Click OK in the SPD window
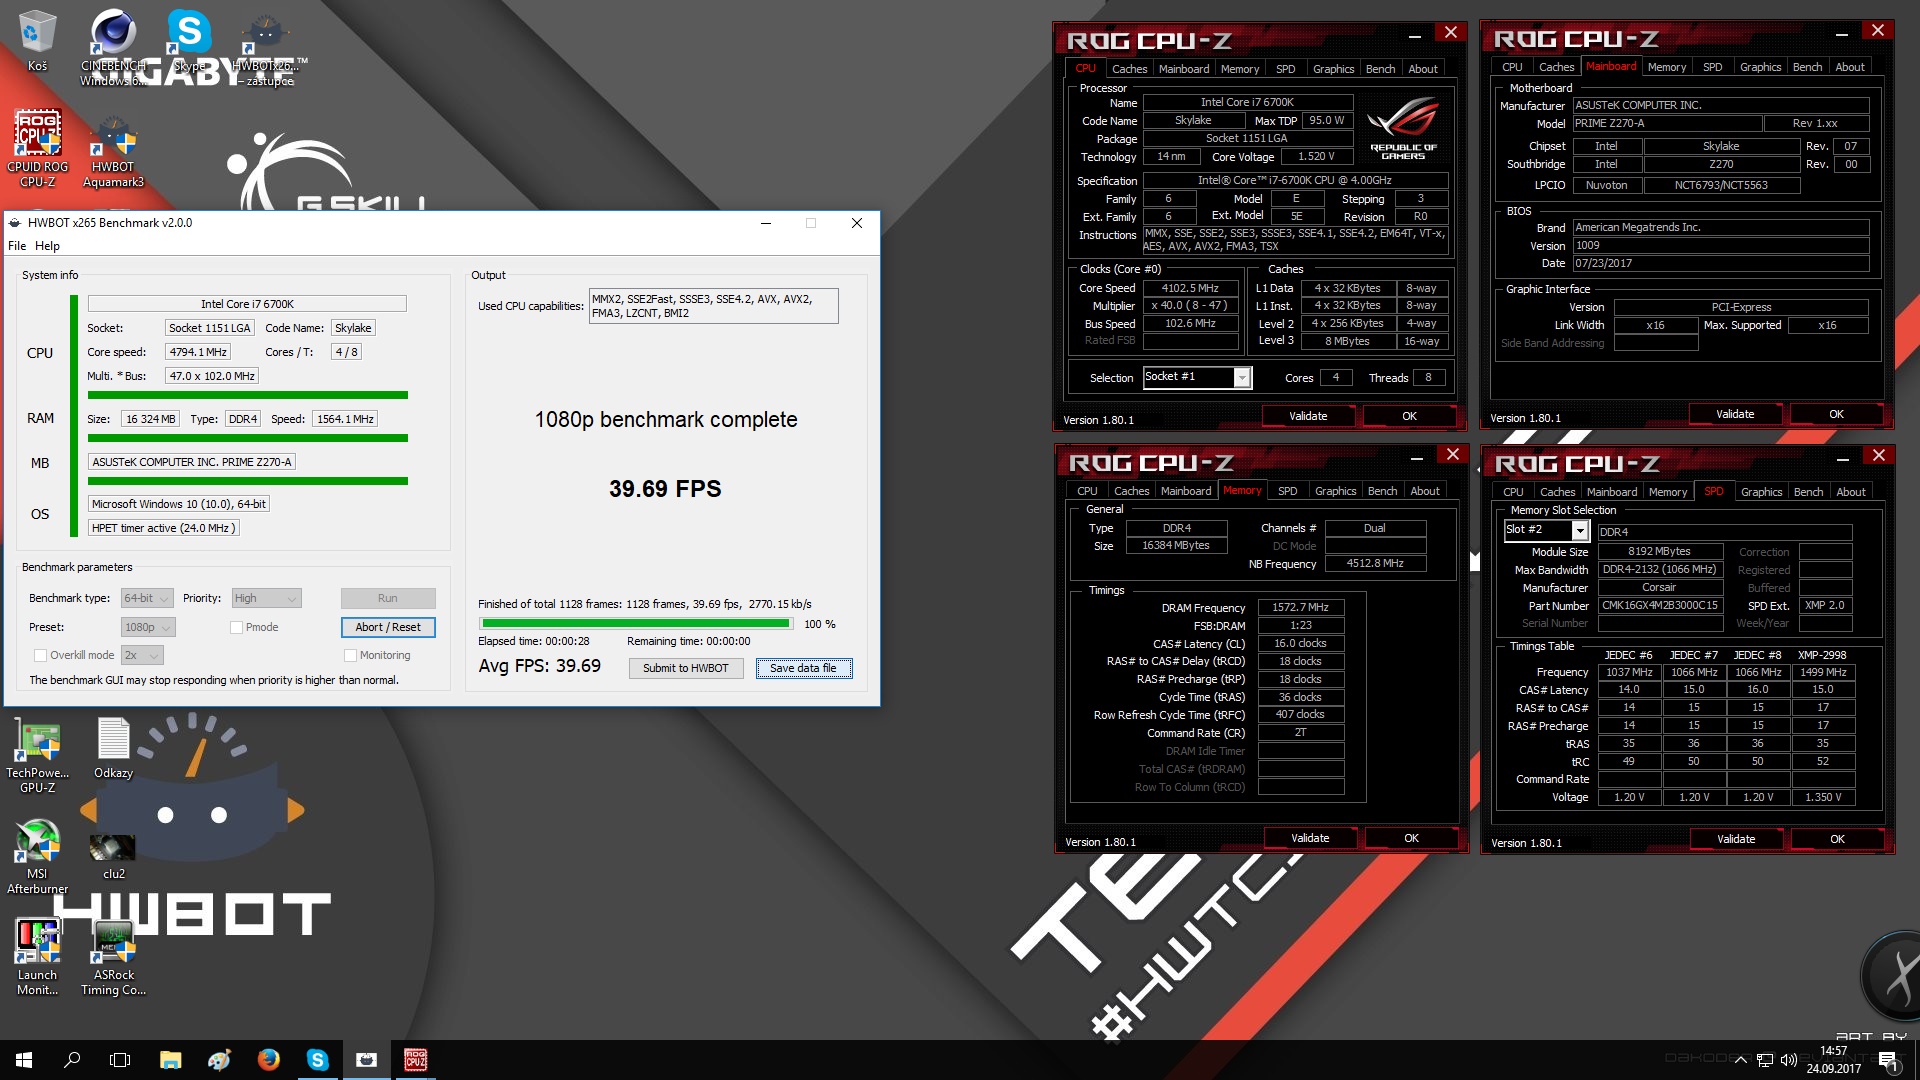The width and height of the screenshot is (1920, 1080). [x=1837, y=839]
